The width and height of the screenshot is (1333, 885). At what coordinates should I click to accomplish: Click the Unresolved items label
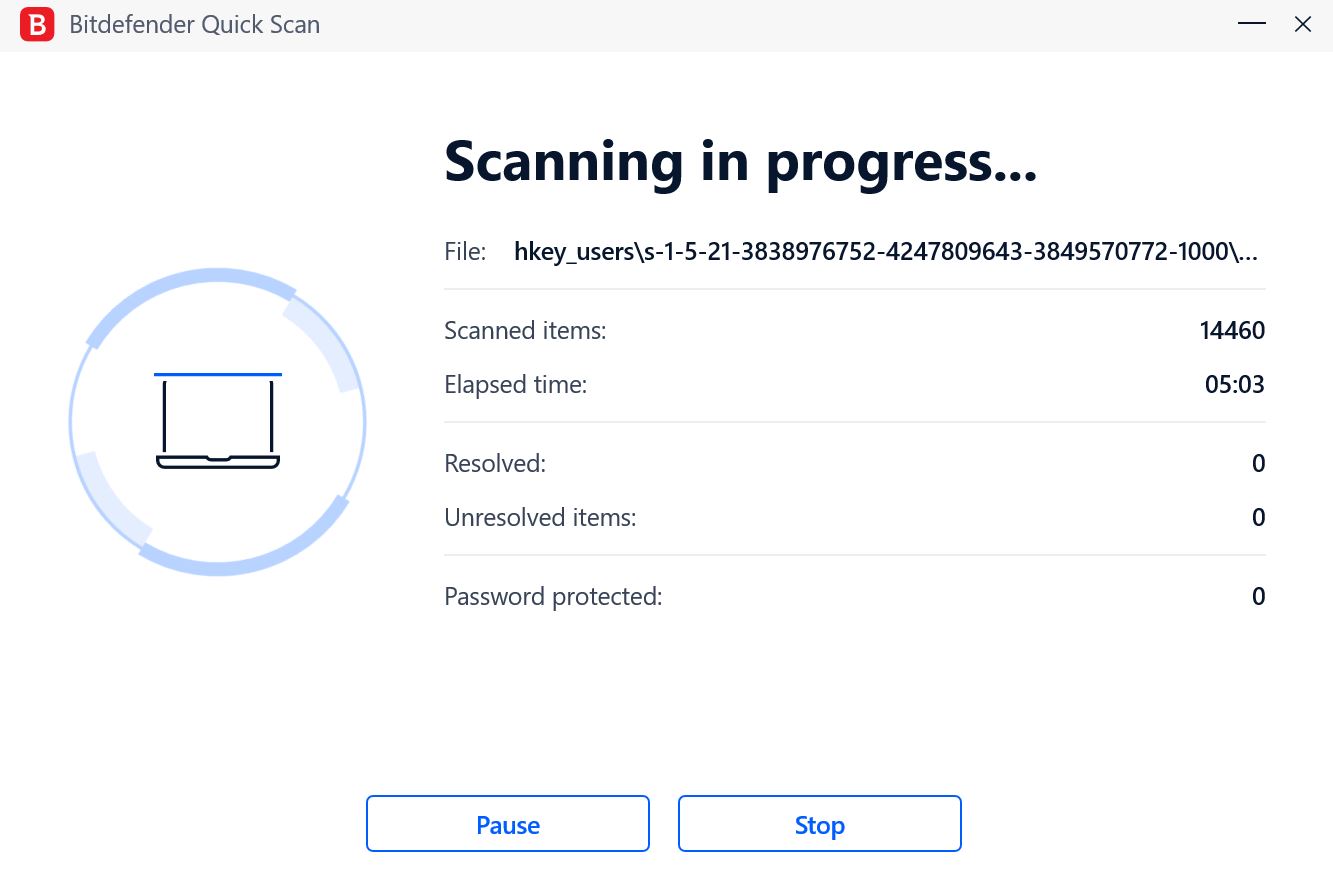click(x=540, y=517)
